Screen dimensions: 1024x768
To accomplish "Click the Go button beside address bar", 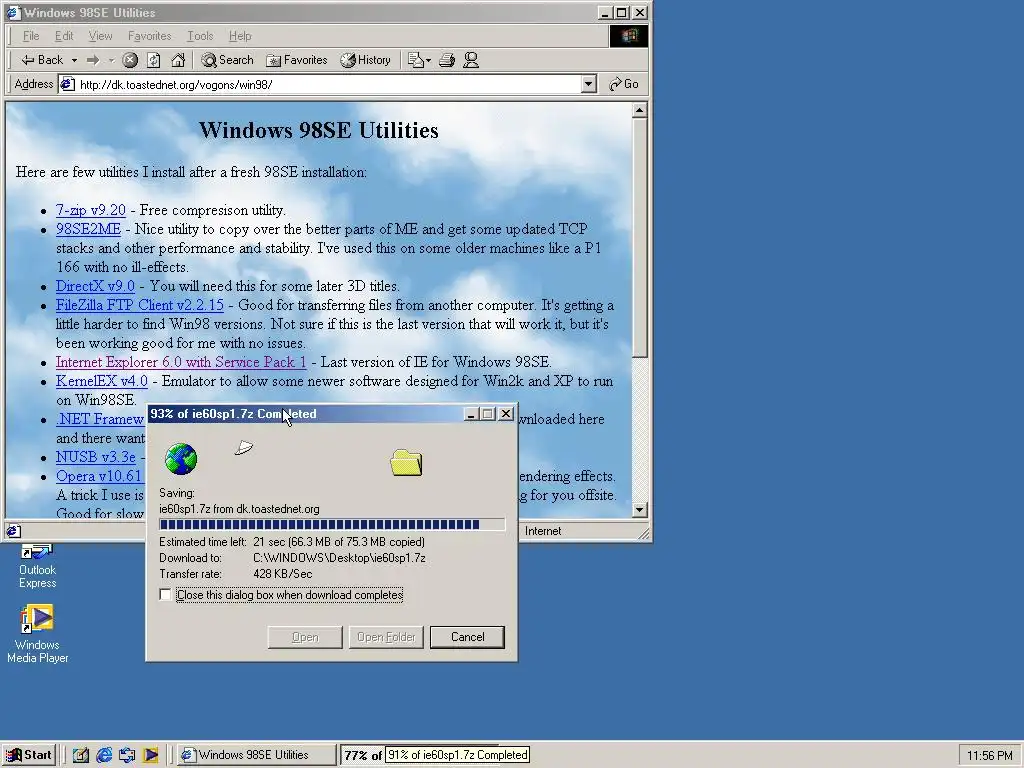I will tap(624, 84).
